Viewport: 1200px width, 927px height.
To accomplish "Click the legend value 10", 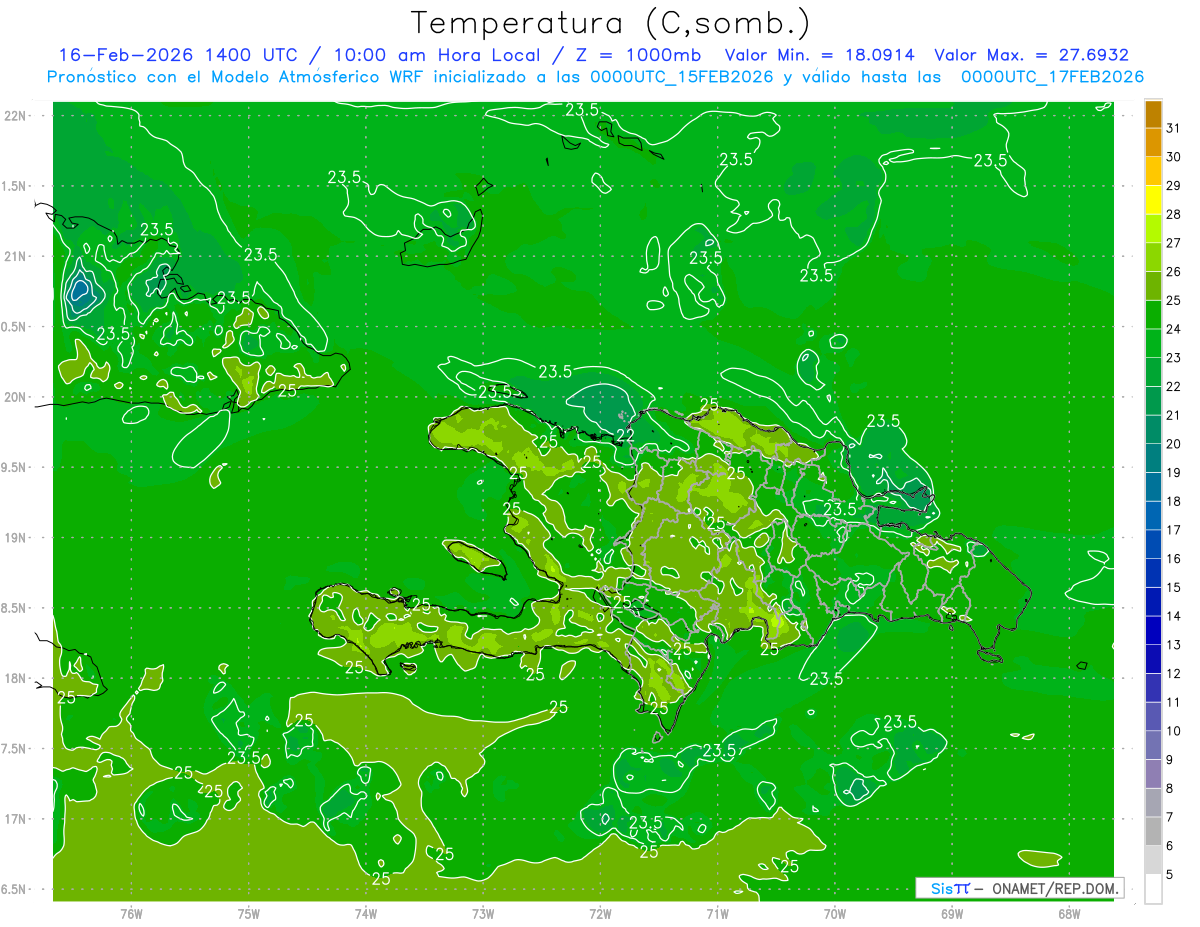I will pyautogui.click(x=1174, y=732).
